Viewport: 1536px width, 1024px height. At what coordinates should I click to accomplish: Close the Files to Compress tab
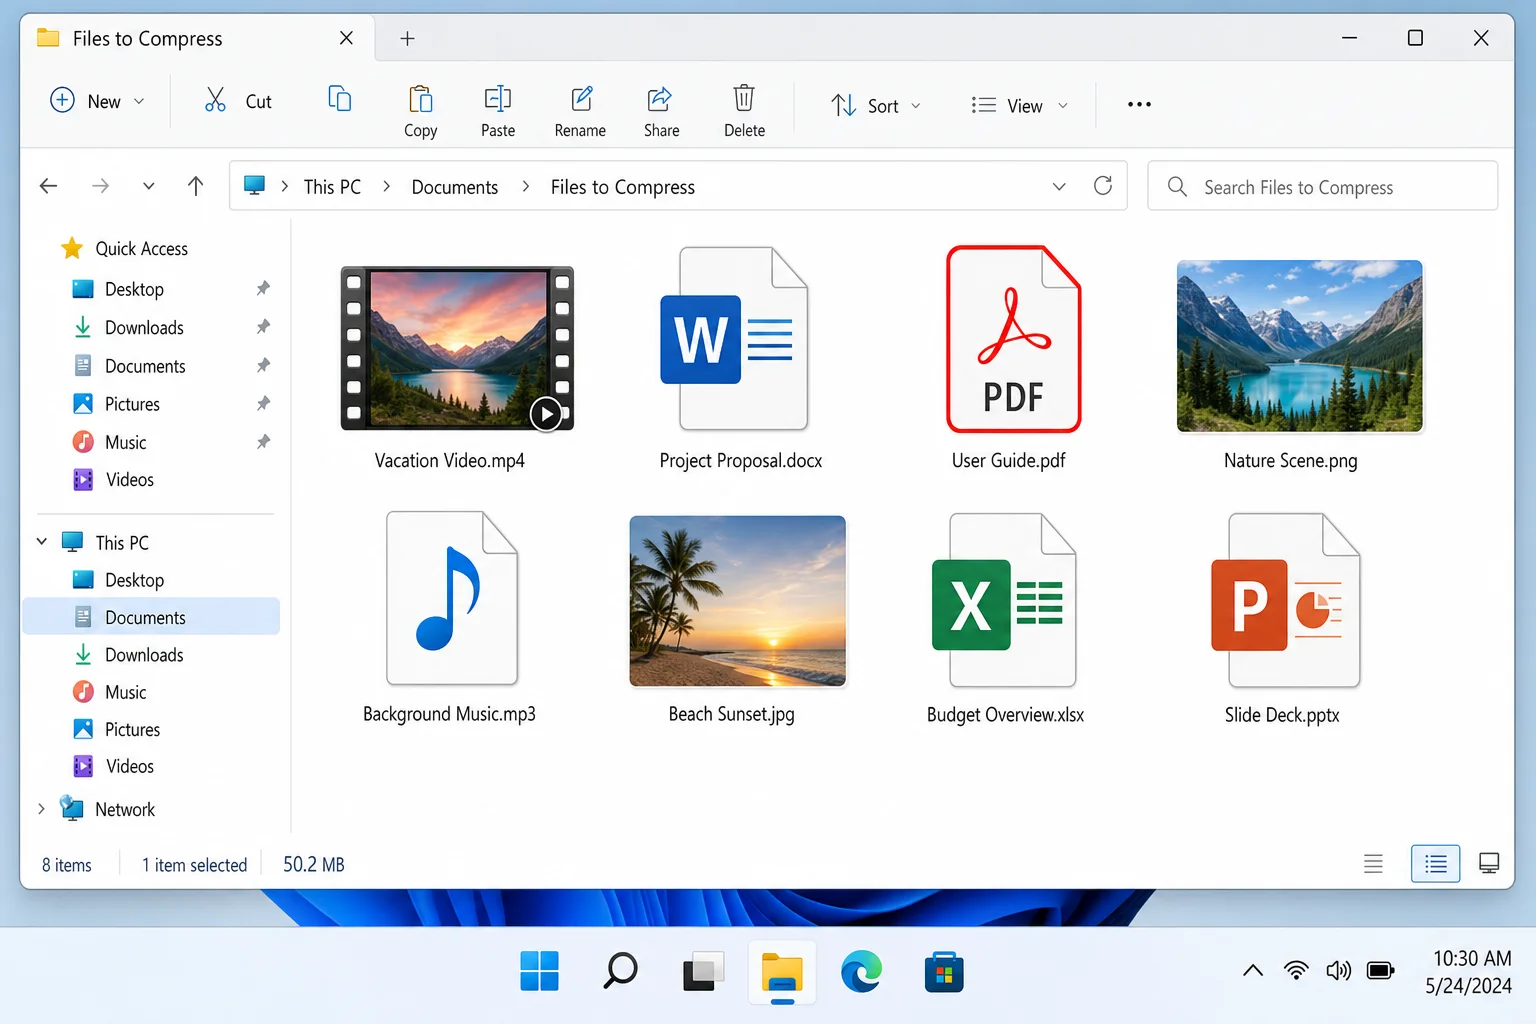point(346,38)
